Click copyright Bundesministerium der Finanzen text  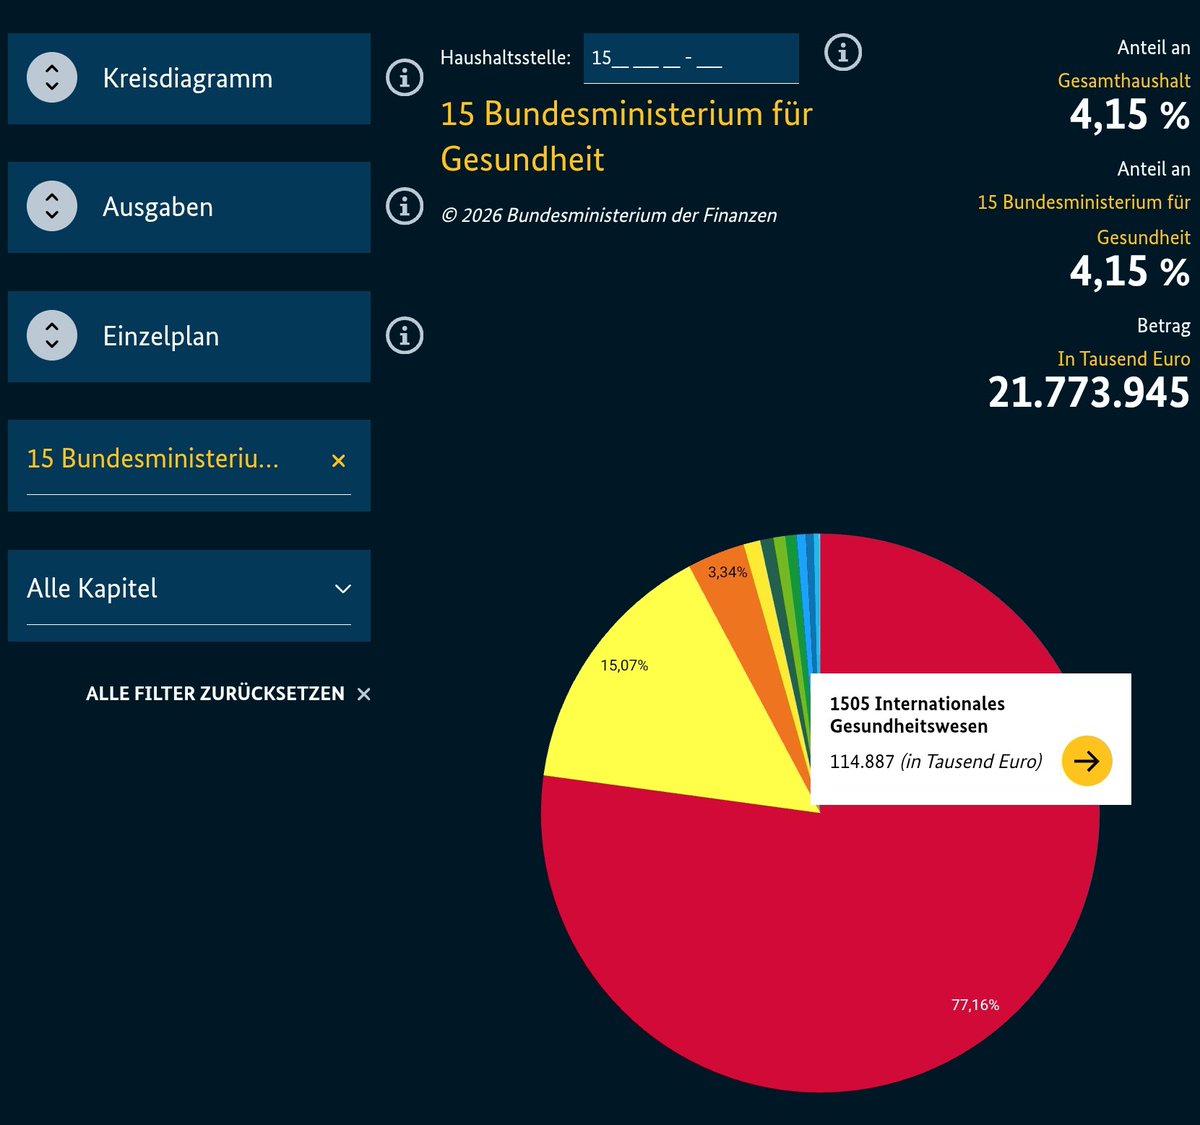(x=609, y=215)
